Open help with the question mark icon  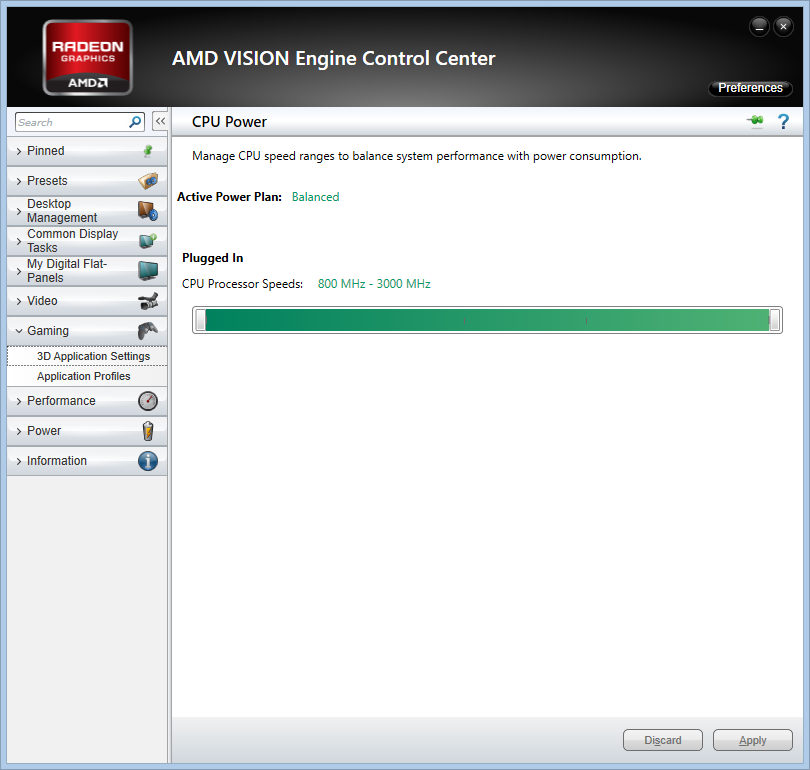(x=783, y=121)
